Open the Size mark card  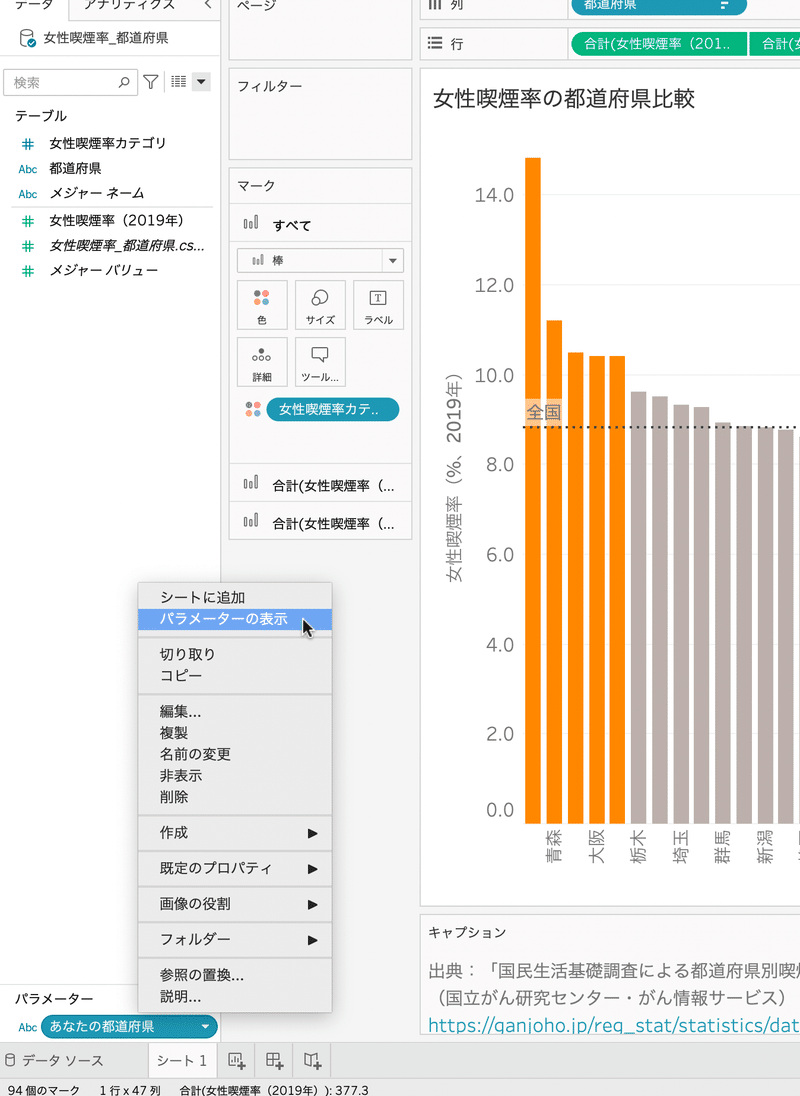320,305
